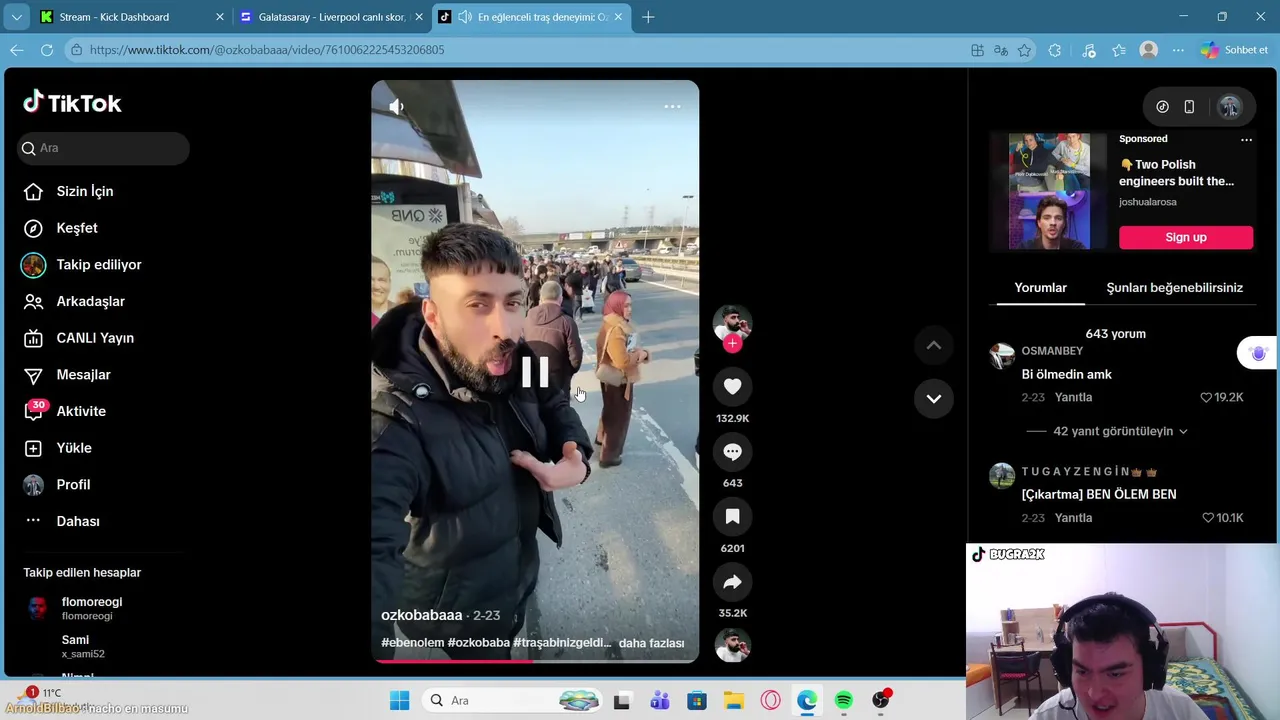
Task: Open the video's three-dot options menu
Action: point(672,106)
